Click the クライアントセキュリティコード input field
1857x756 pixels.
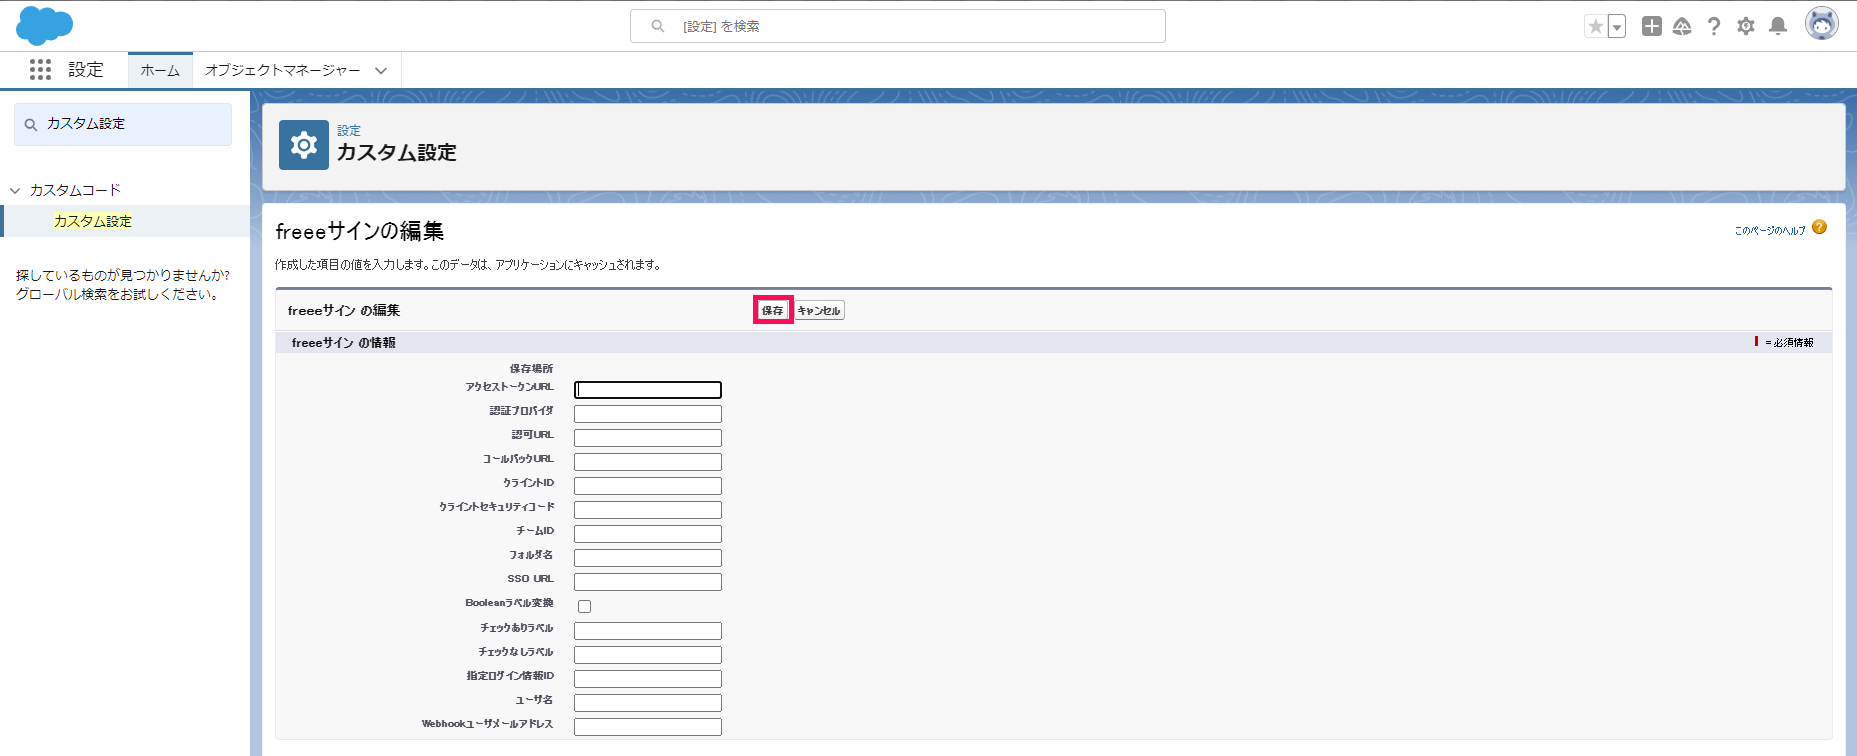pos(648,510)
